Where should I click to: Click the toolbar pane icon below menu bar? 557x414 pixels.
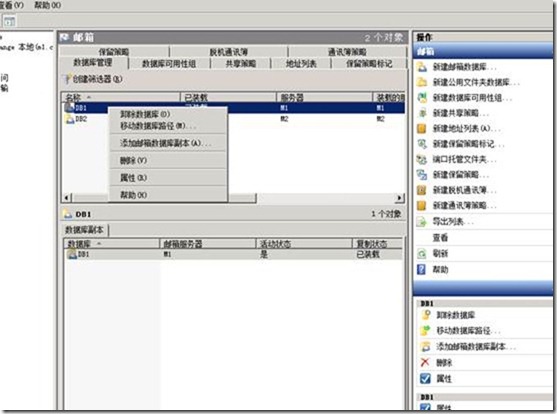coord(9,21)
